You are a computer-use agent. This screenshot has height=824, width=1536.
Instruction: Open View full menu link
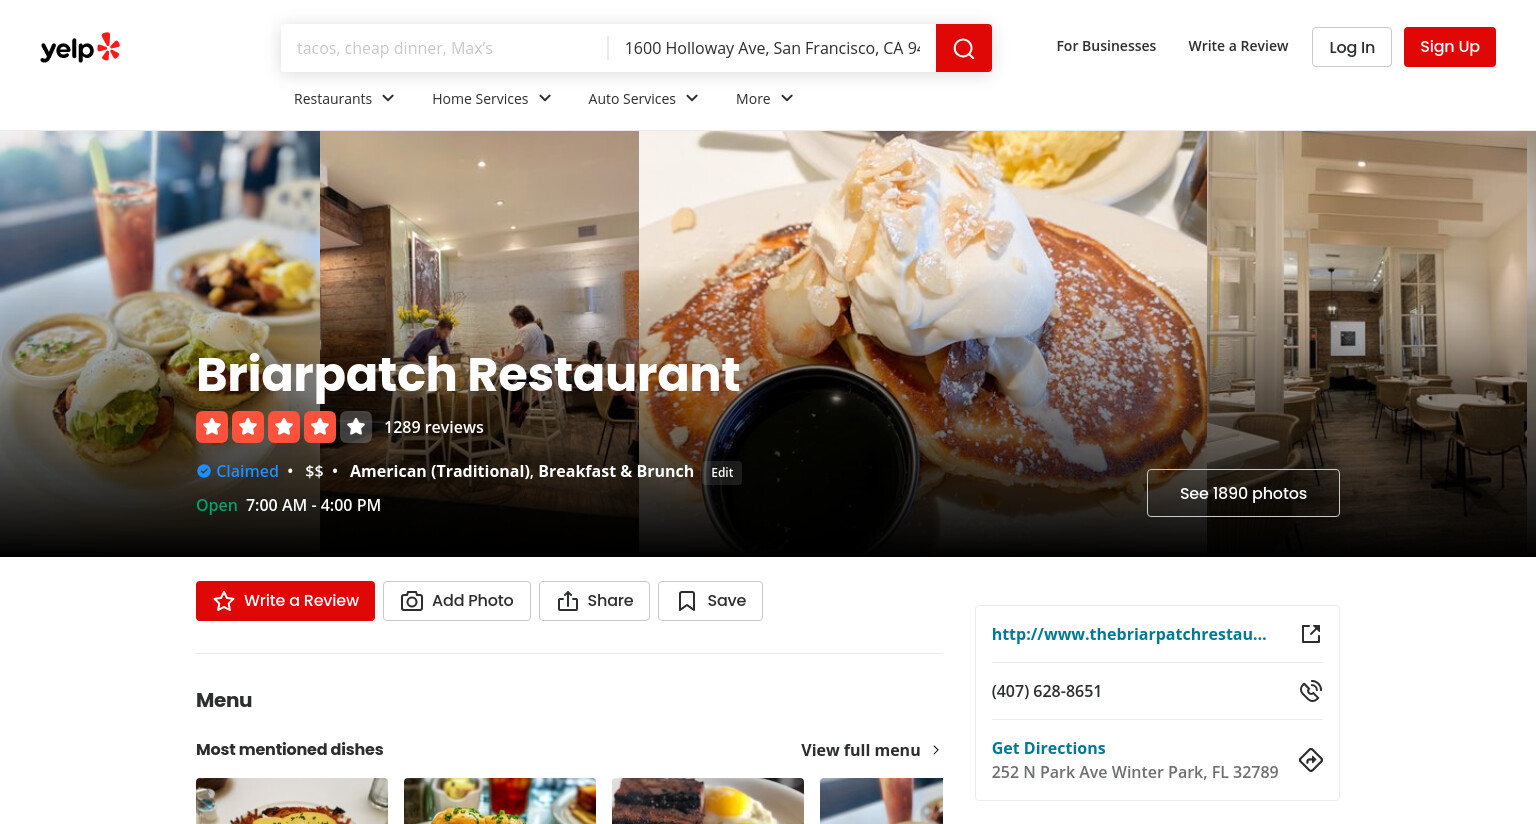871,750
